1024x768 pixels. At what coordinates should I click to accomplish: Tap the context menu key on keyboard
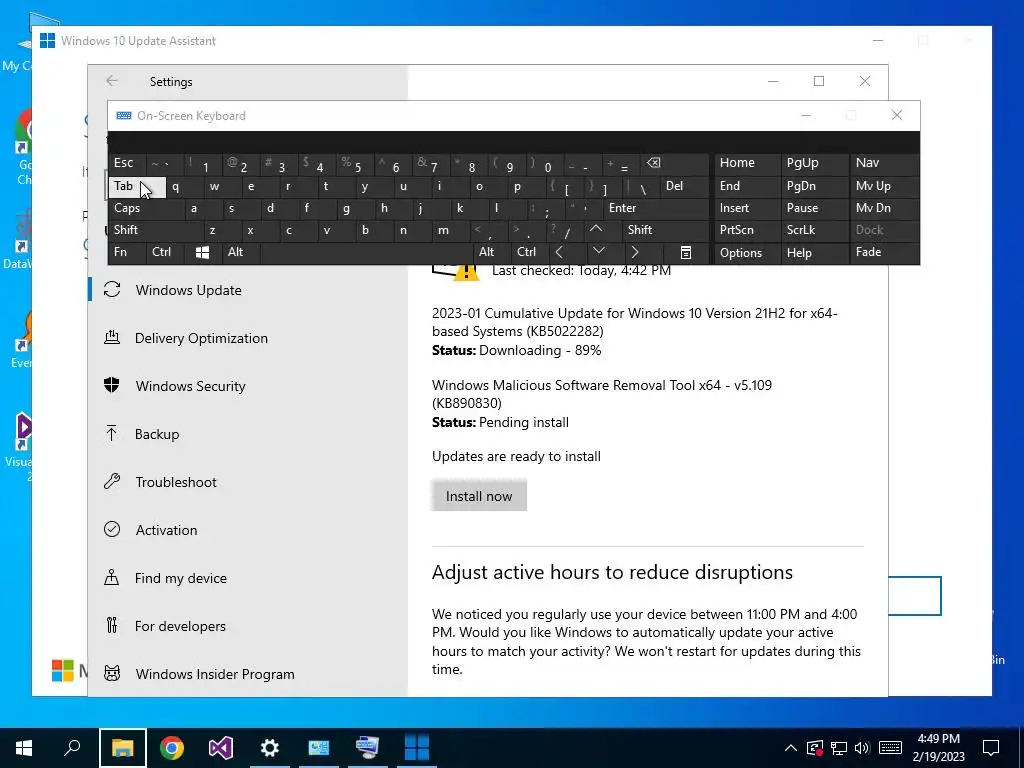[686, 253]
